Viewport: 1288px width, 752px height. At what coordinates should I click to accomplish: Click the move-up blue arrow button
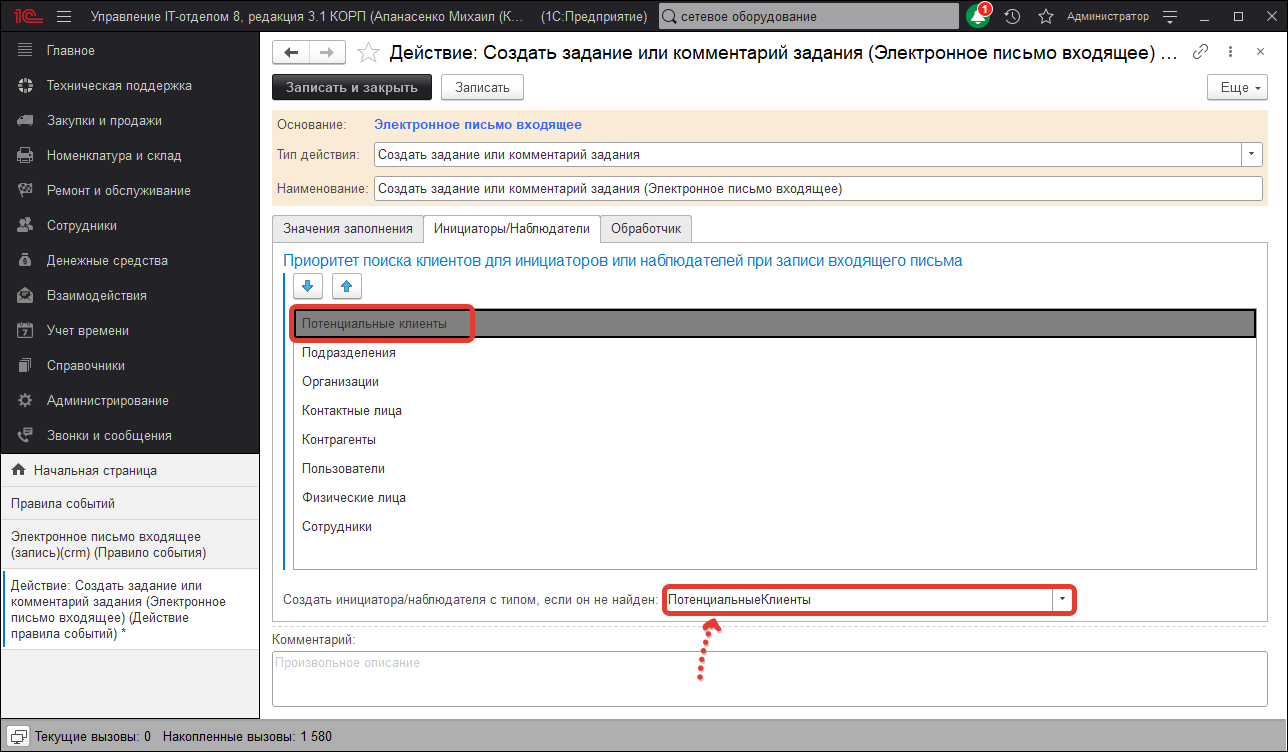pyautogui.click(x=346, y=286)
